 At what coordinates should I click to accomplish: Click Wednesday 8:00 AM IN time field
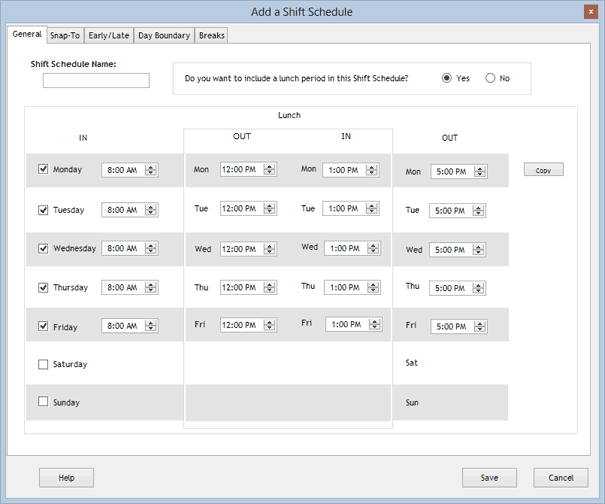tap(130, 248)
